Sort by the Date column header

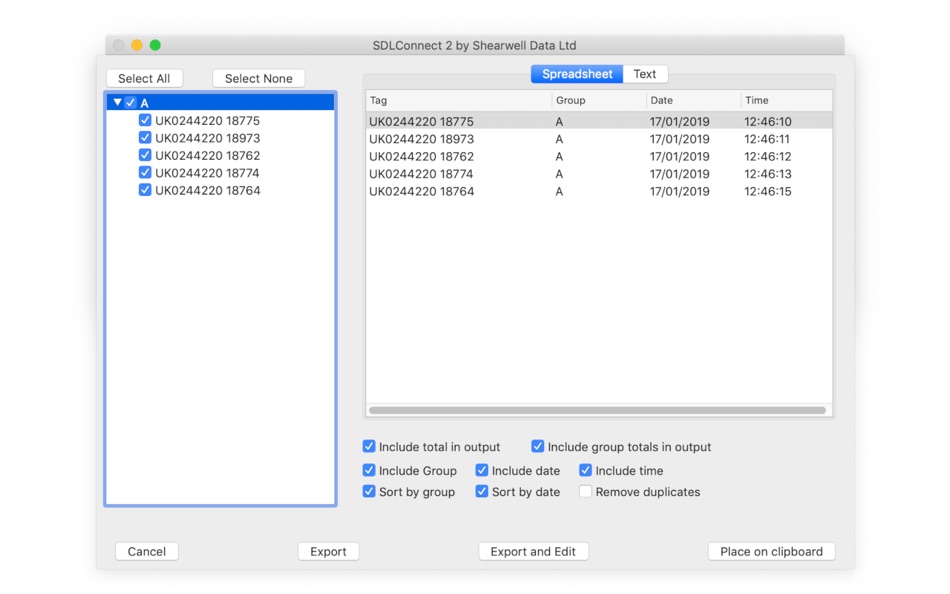pyautogui.click(x=693, y=101)
